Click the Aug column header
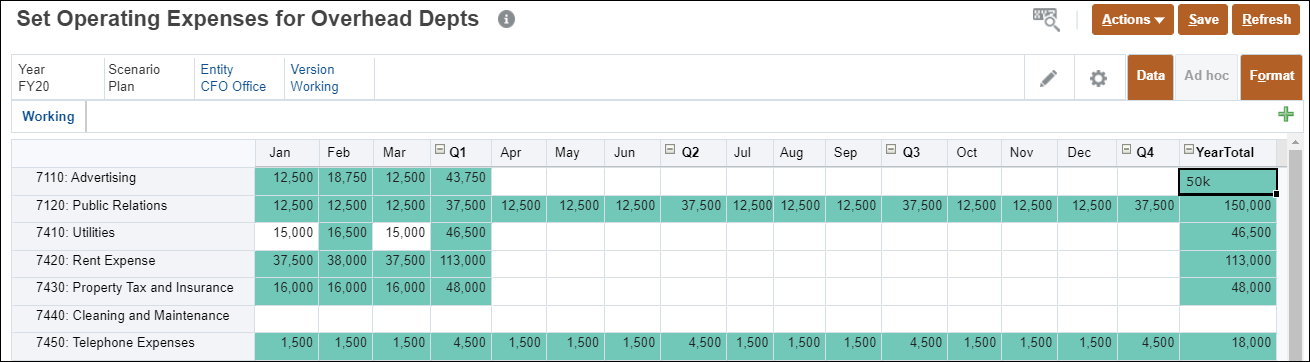The height and width of the screenshot is (362, 1310). (x=799, y=153)
